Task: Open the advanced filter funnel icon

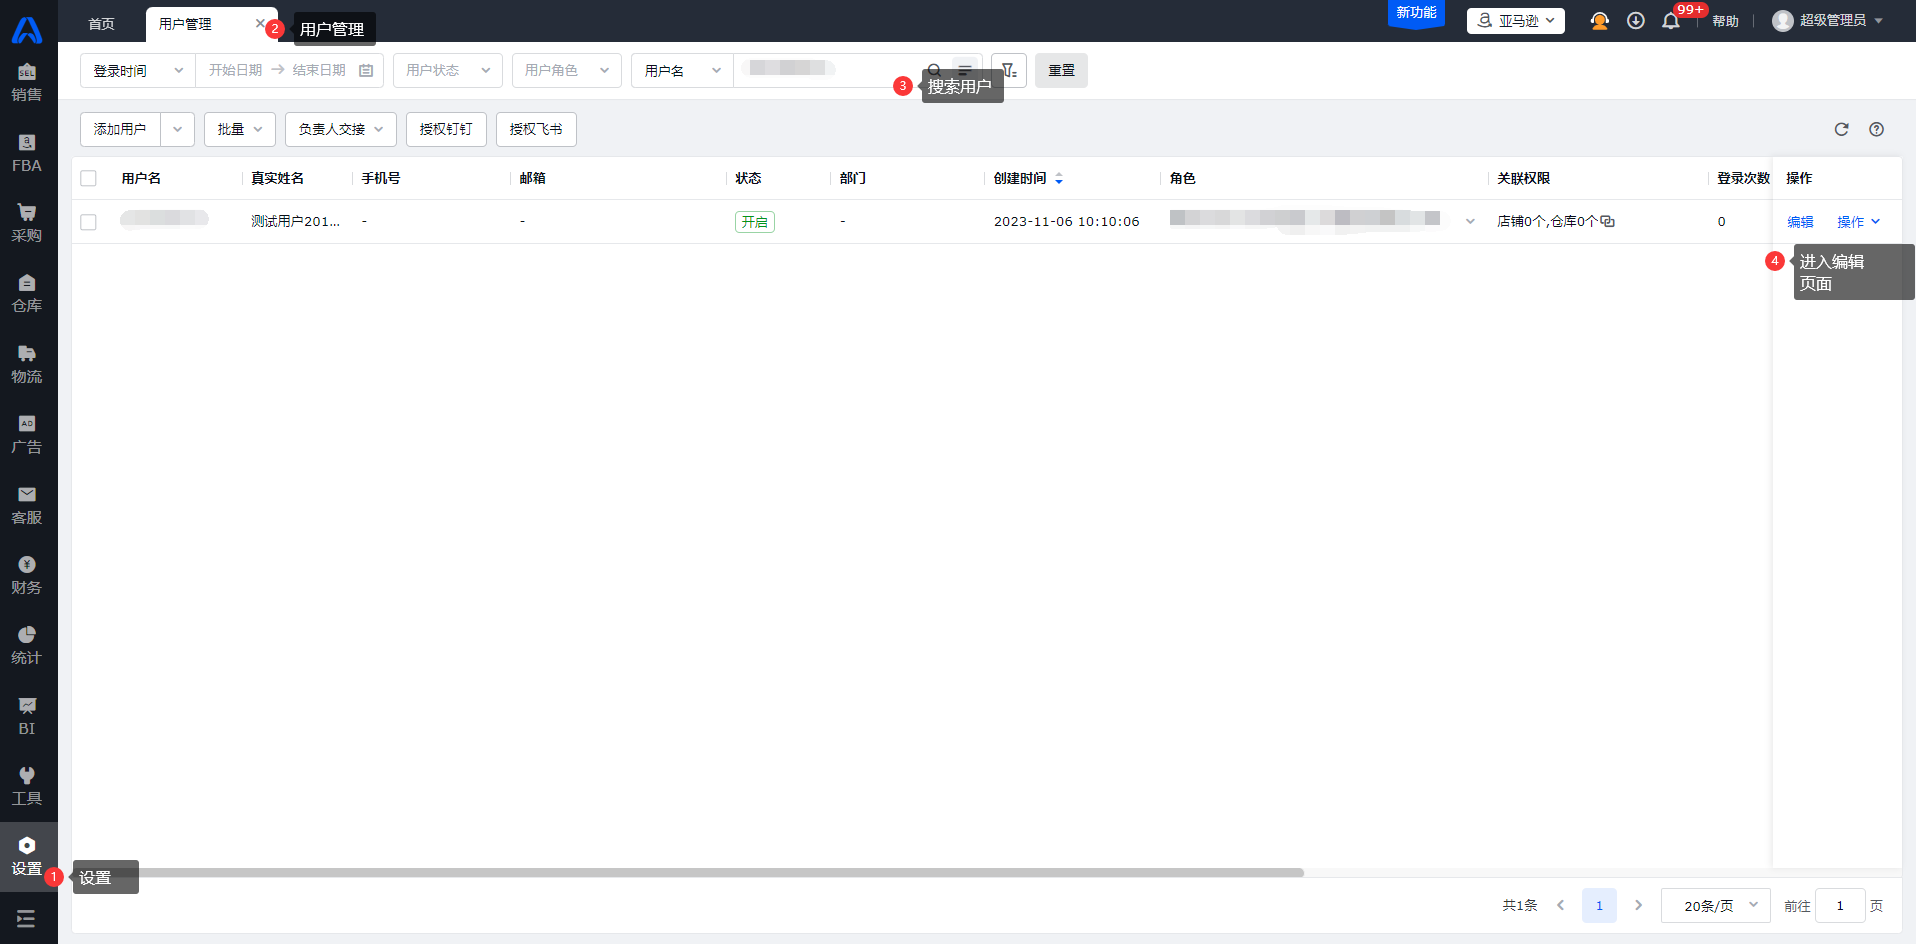Action: 1009,70
